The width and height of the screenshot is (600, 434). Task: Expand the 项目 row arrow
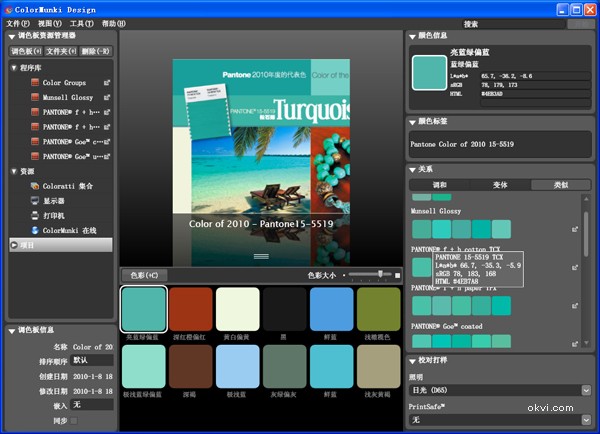point(14,245)
